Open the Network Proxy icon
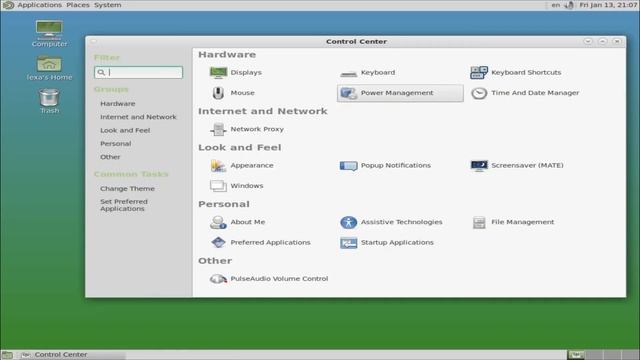640x360 pixels. tap(218, 129)
